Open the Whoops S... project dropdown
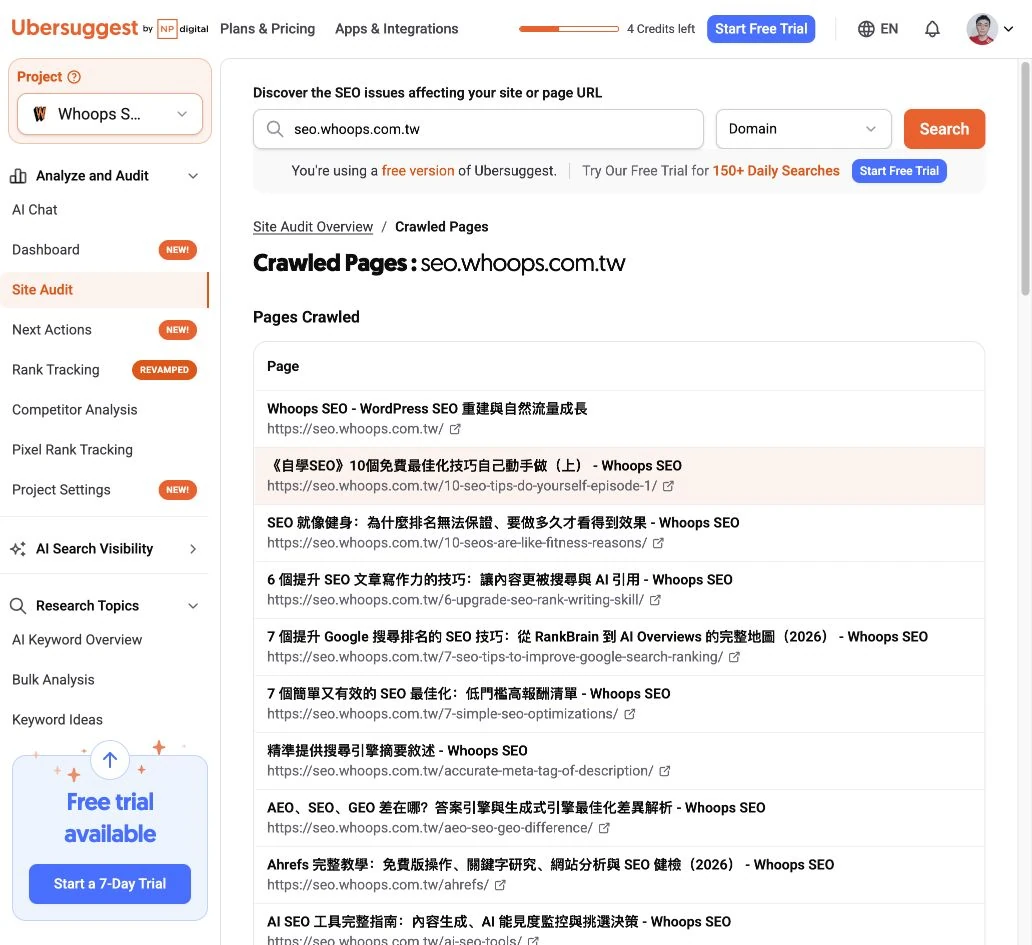 [x=110, y=114]
